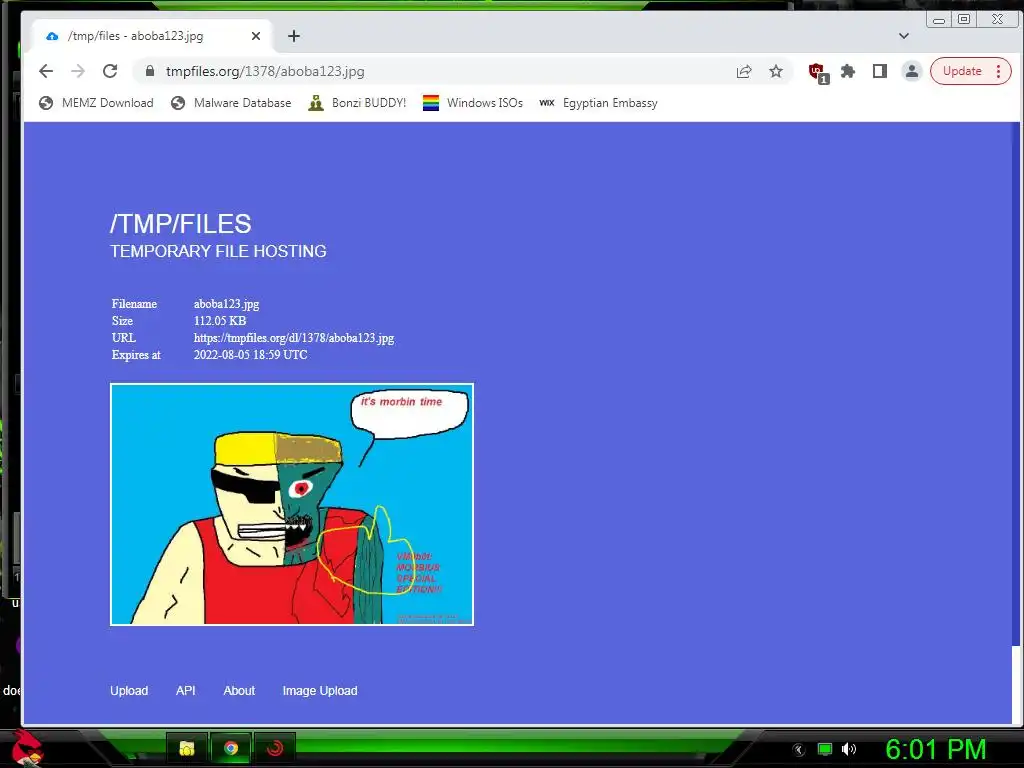Go back to the previous page
The width and height of the screenshot is (1024, 768).
click(x=46, y=71)
